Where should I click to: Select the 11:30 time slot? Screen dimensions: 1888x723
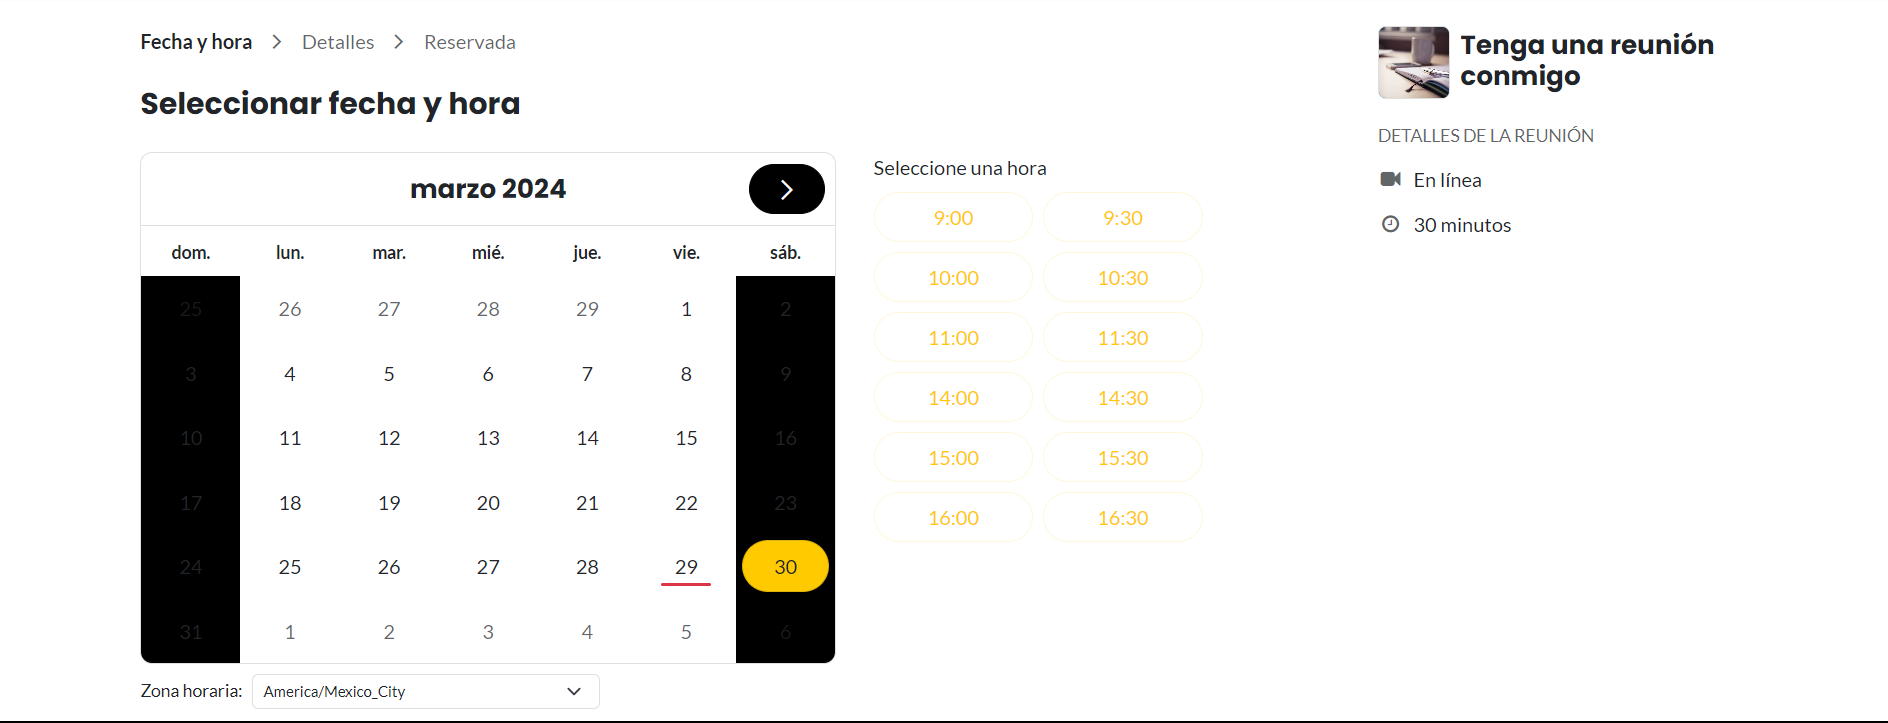tap(1122, 338)
